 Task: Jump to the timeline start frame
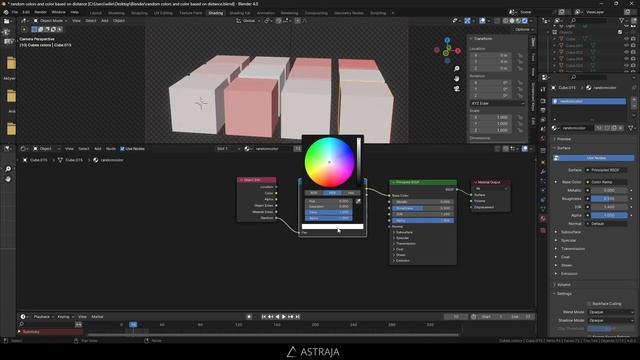(x=263, y=317)
